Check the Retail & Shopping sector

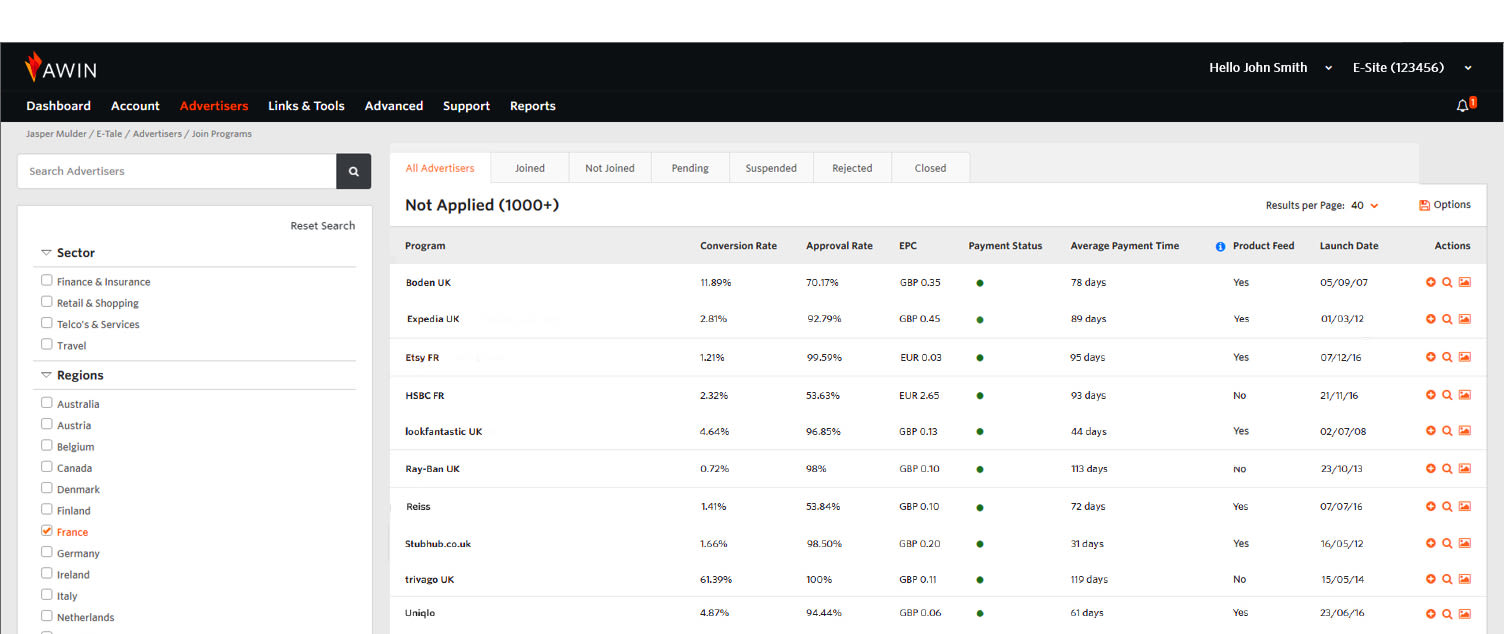(47, 302)
